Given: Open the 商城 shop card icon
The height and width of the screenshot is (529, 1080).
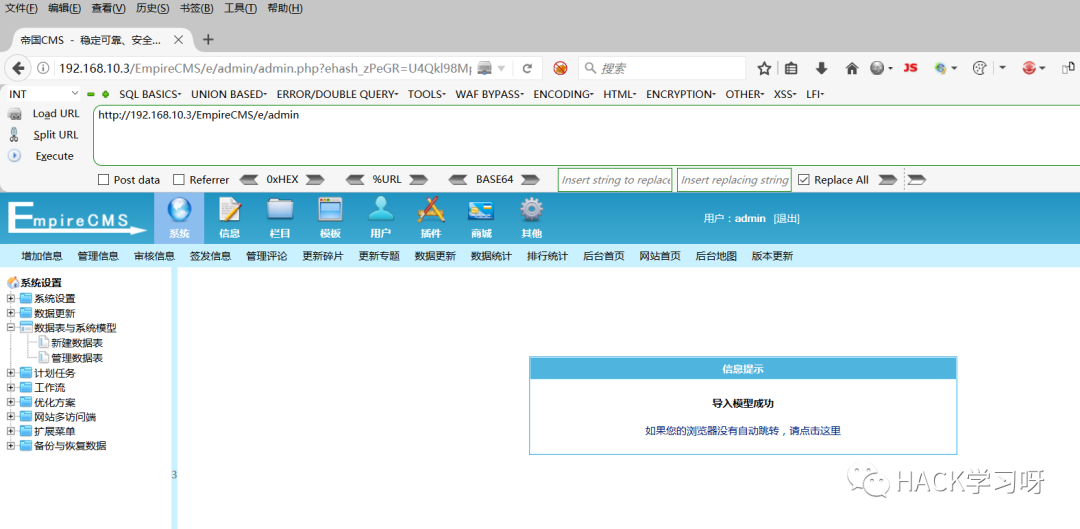Looking at the screenshot, I should tap(481, 218).
